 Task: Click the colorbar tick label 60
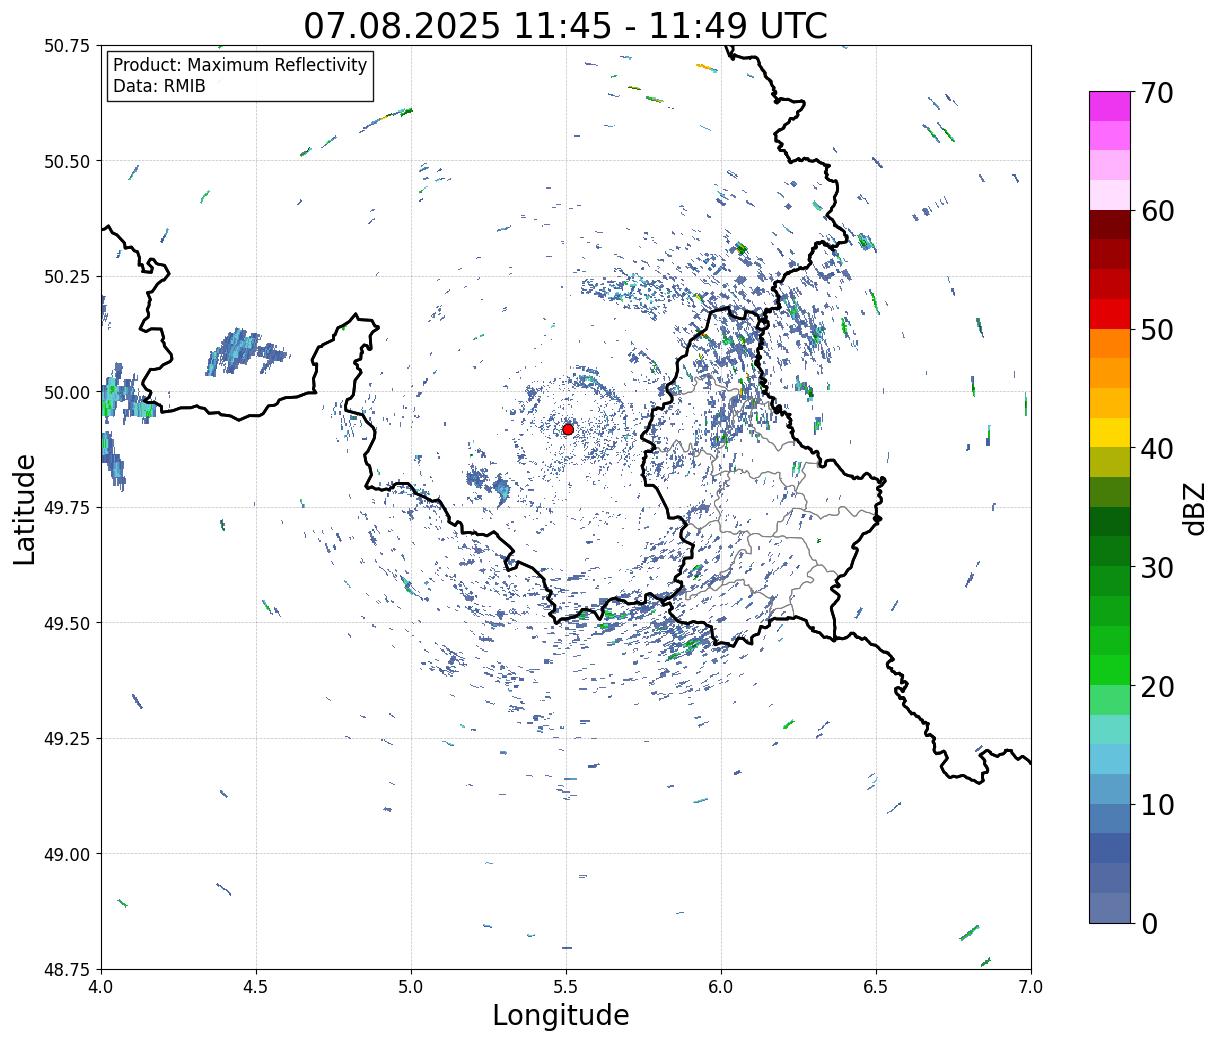(x=1156, y=211)
